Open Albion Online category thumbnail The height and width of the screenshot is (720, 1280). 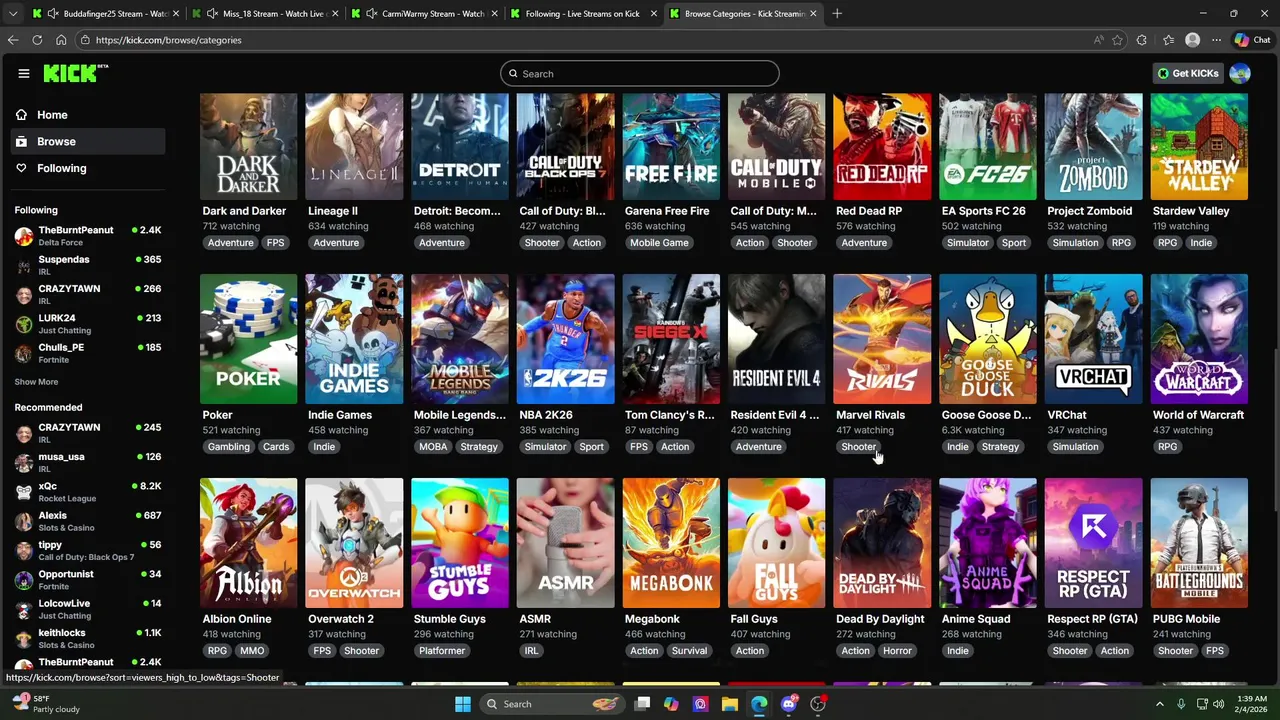tap(249, 543)
